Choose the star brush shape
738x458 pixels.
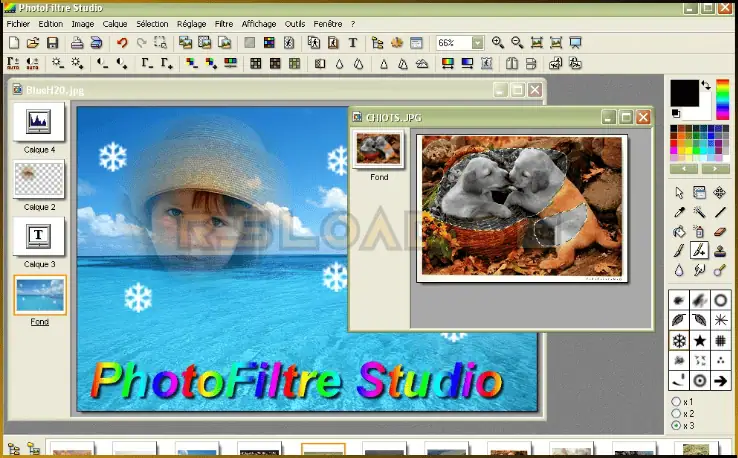coord(700,341)
